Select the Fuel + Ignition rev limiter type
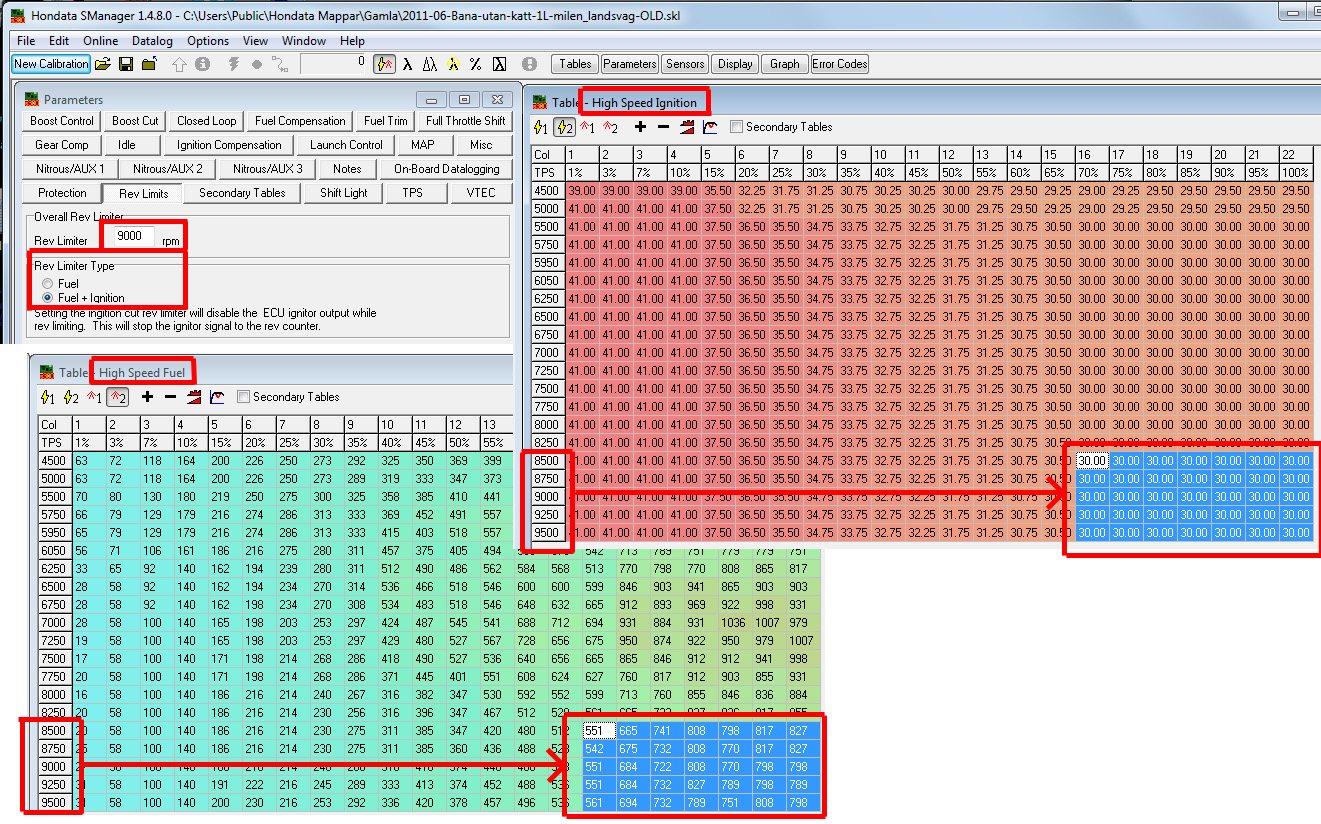 point(47,298)
